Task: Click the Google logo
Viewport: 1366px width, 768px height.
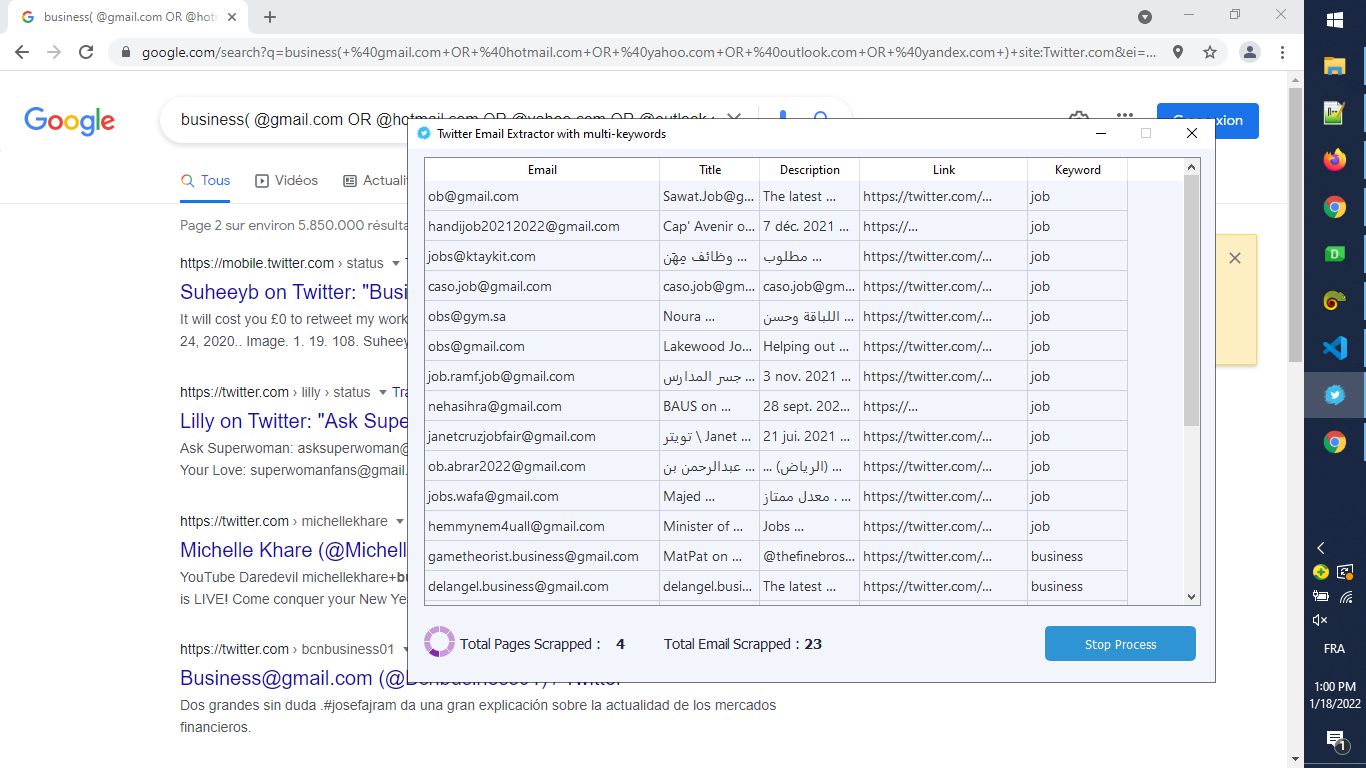Action: click(69, 121)
